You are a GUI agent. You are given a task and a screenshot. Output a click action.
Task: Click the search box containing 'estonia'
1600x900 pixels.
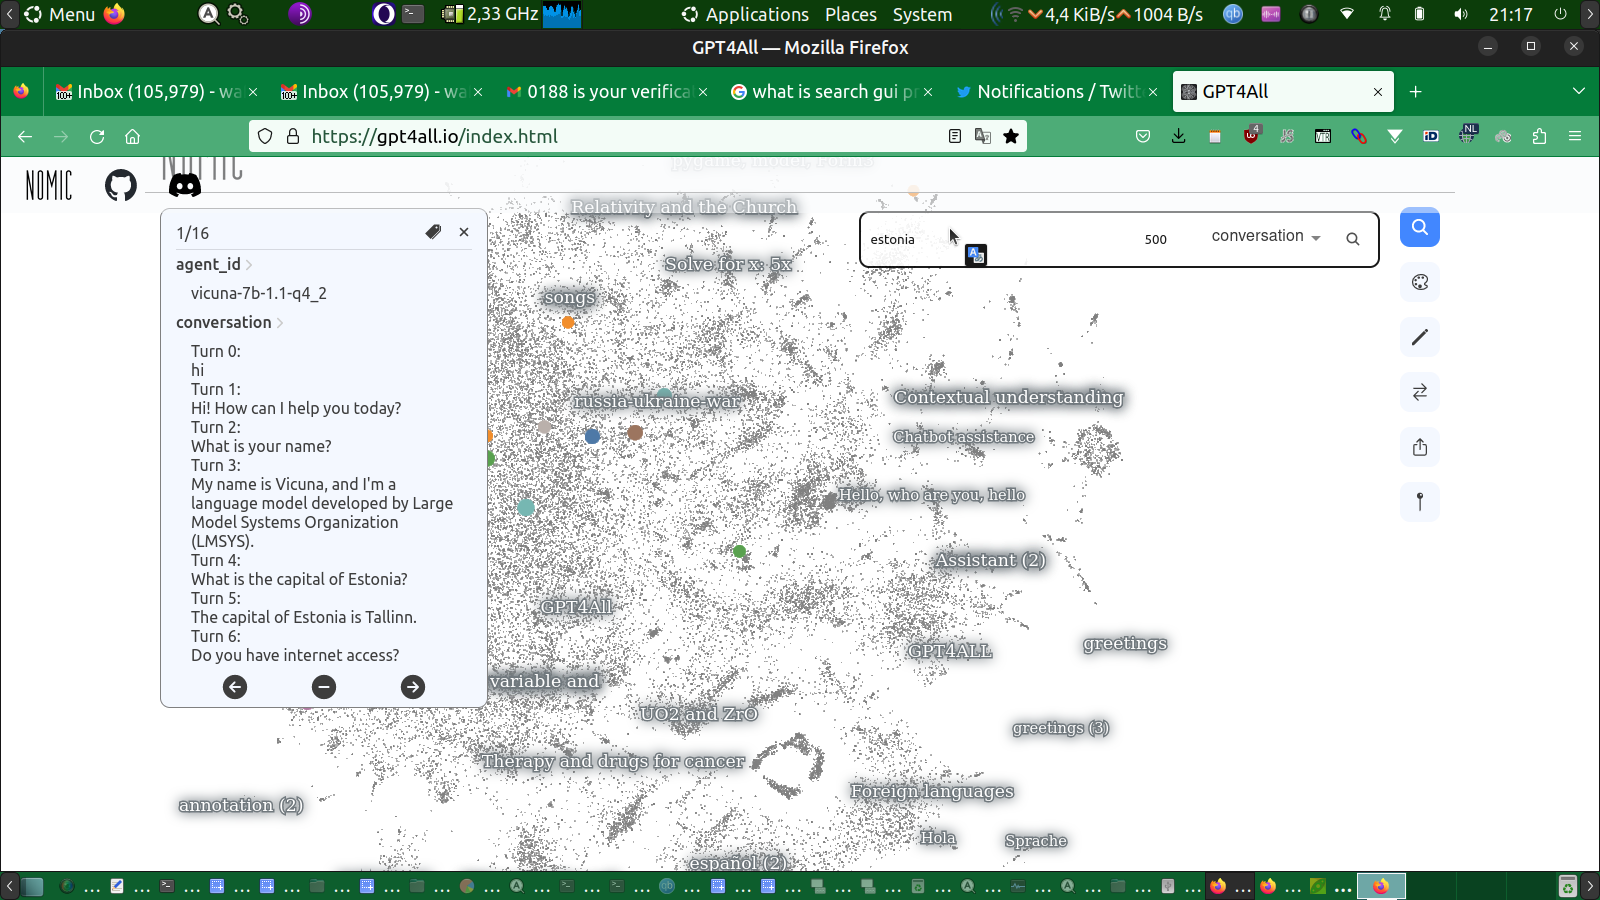[x=1000, y=239]
